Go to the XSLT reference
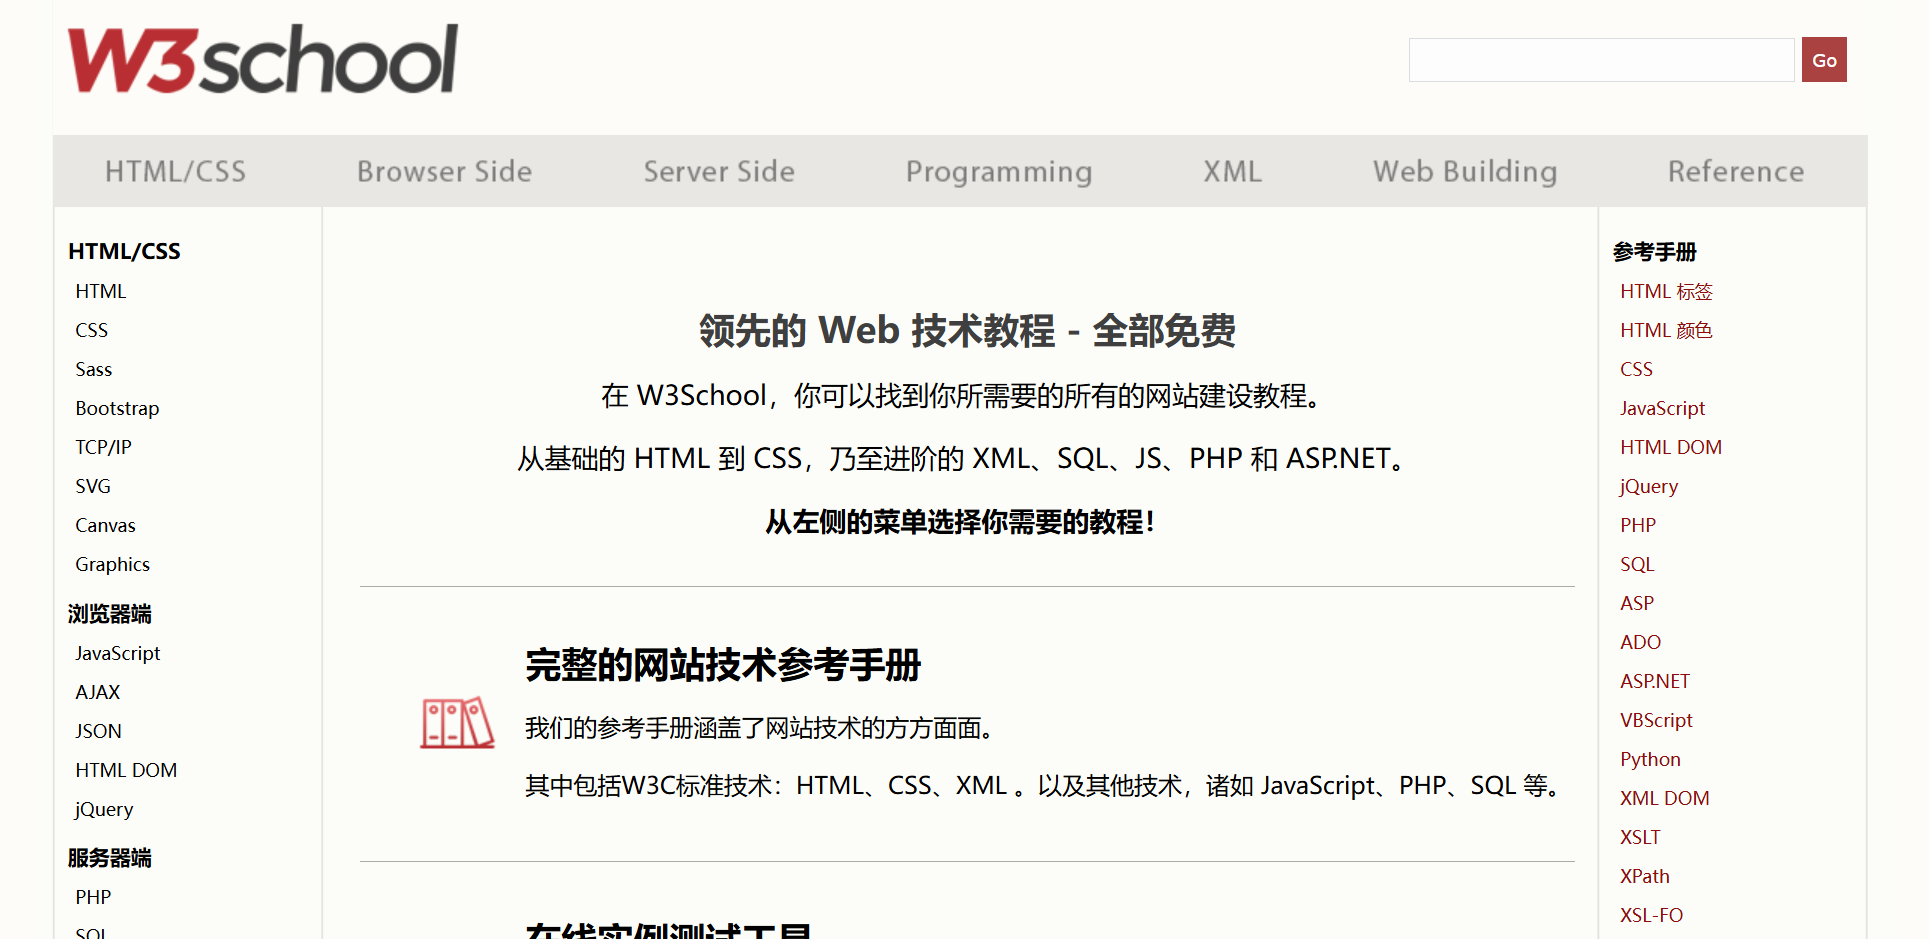The height and width of the screenshot is (939, 1929). 1640,837
